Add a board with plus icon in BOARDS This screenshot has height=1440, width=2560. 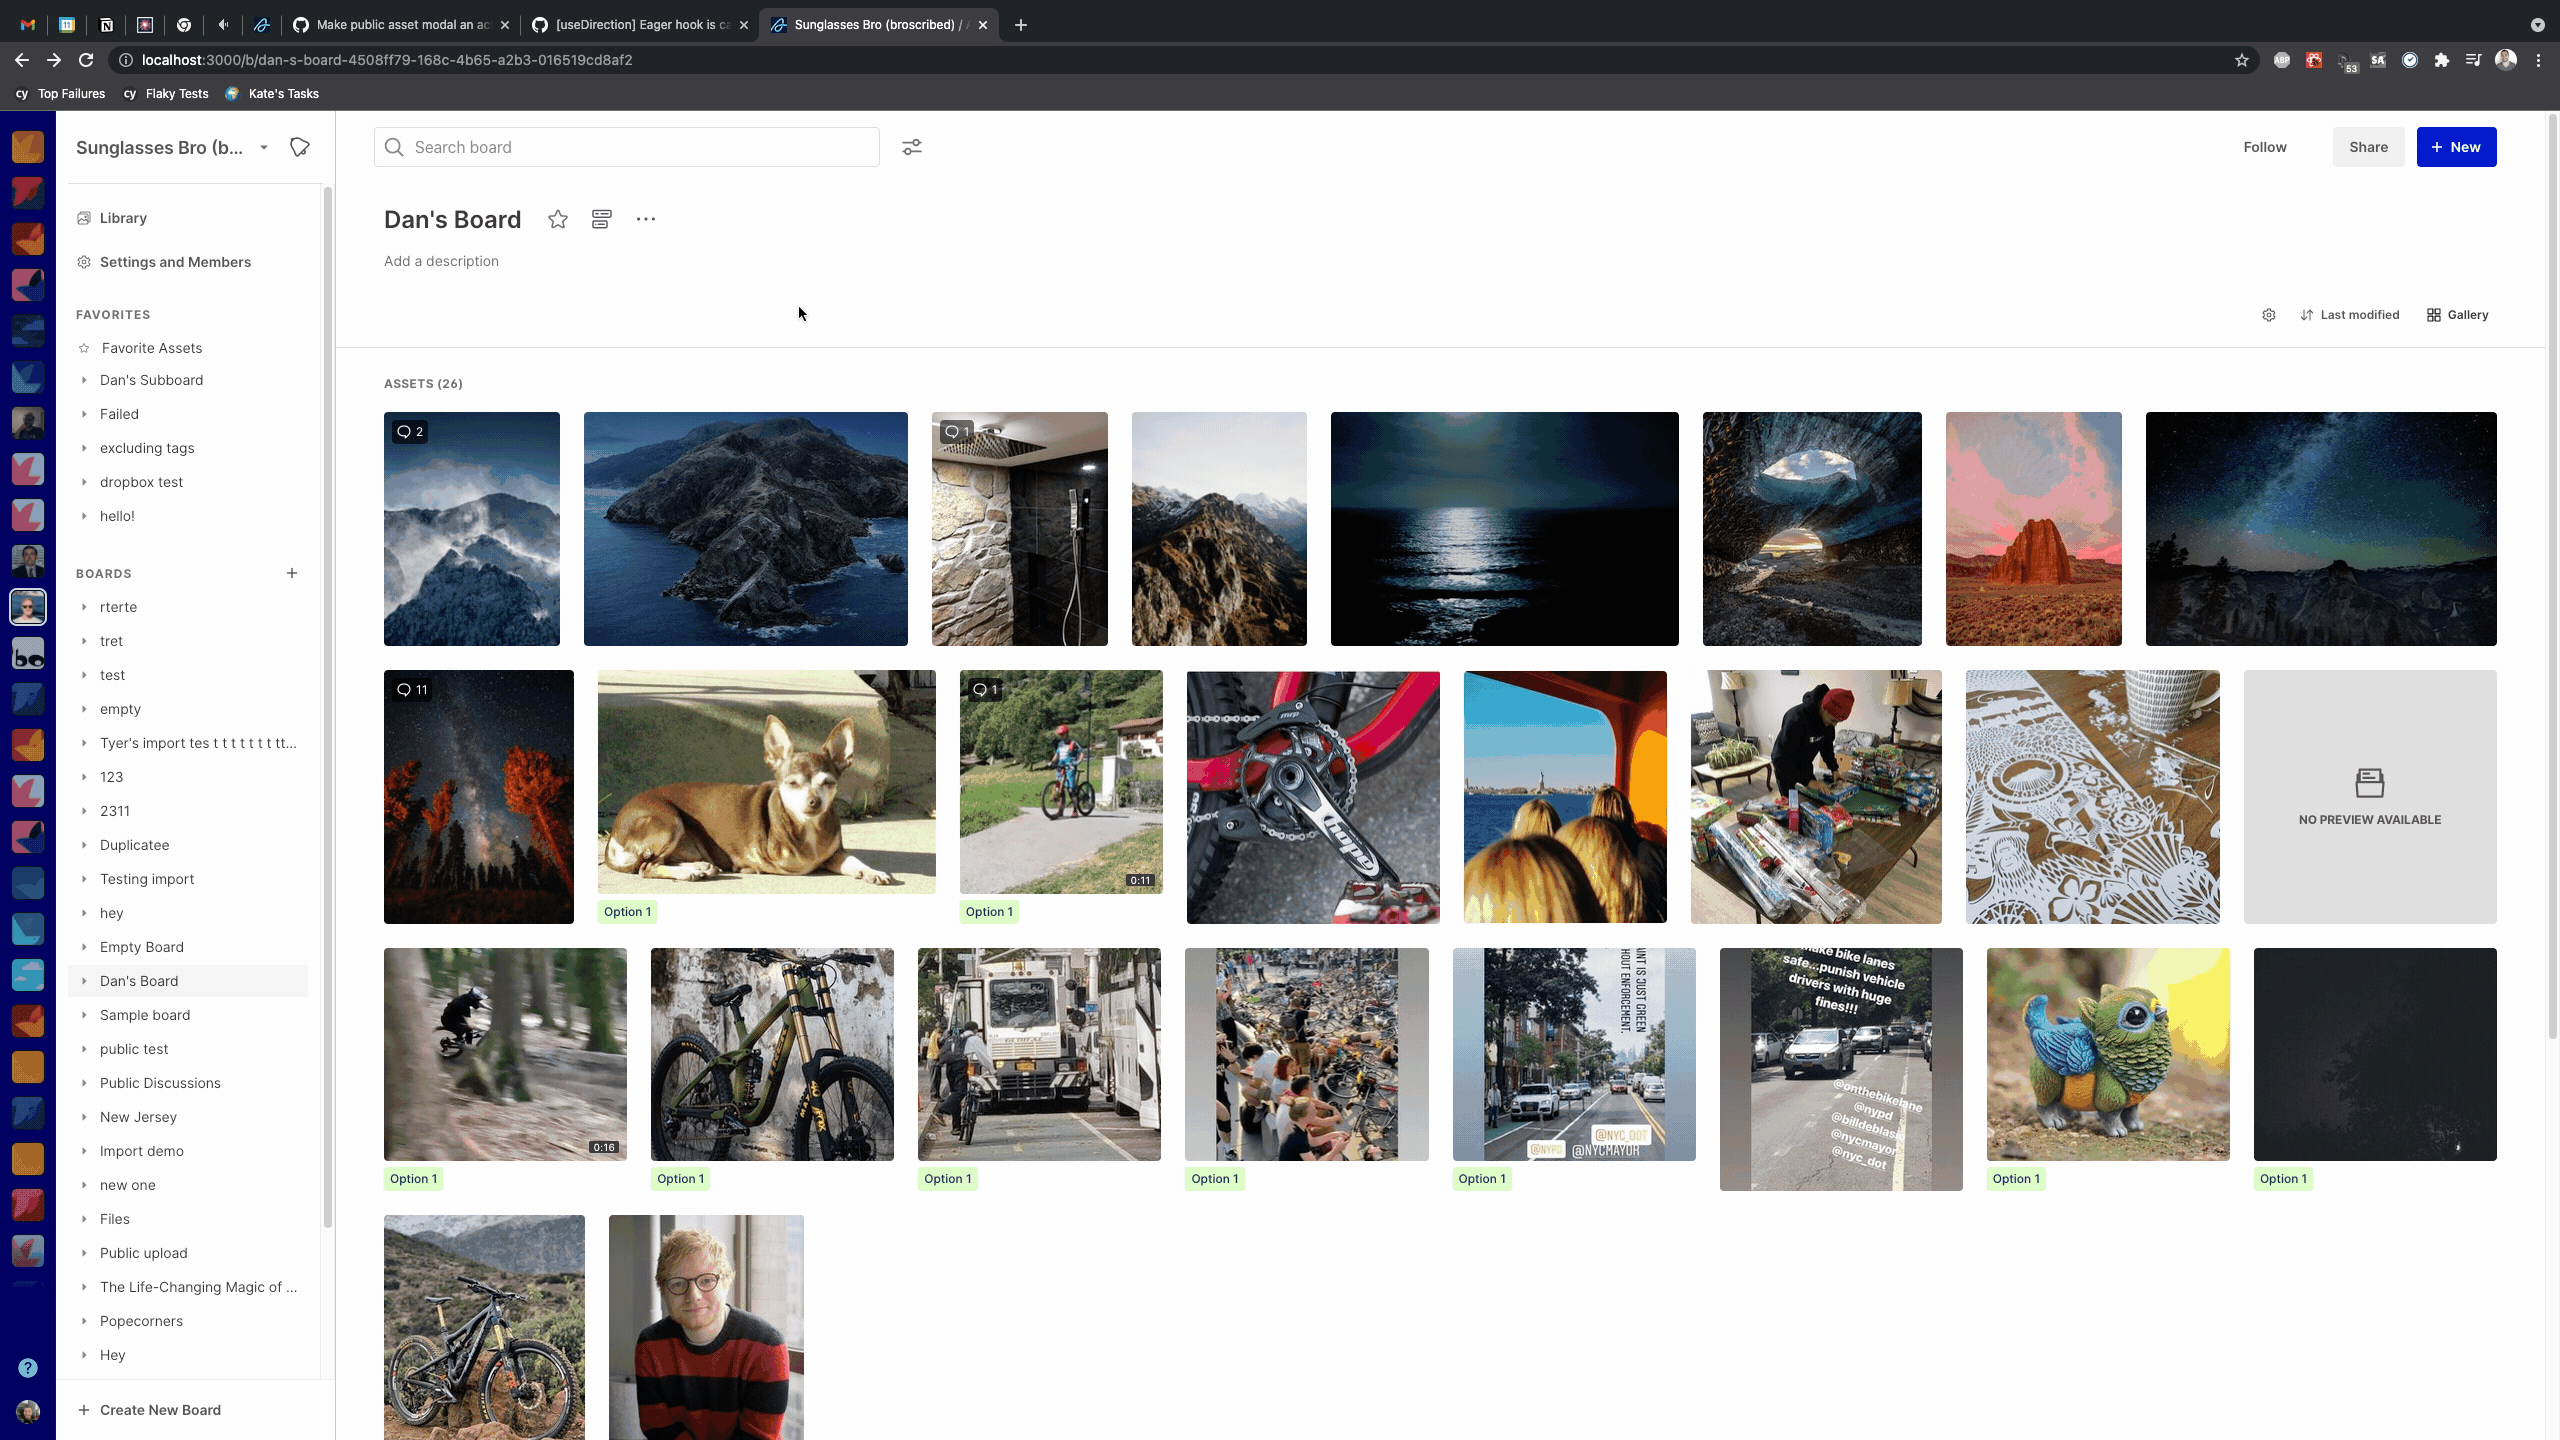[292, 573]
